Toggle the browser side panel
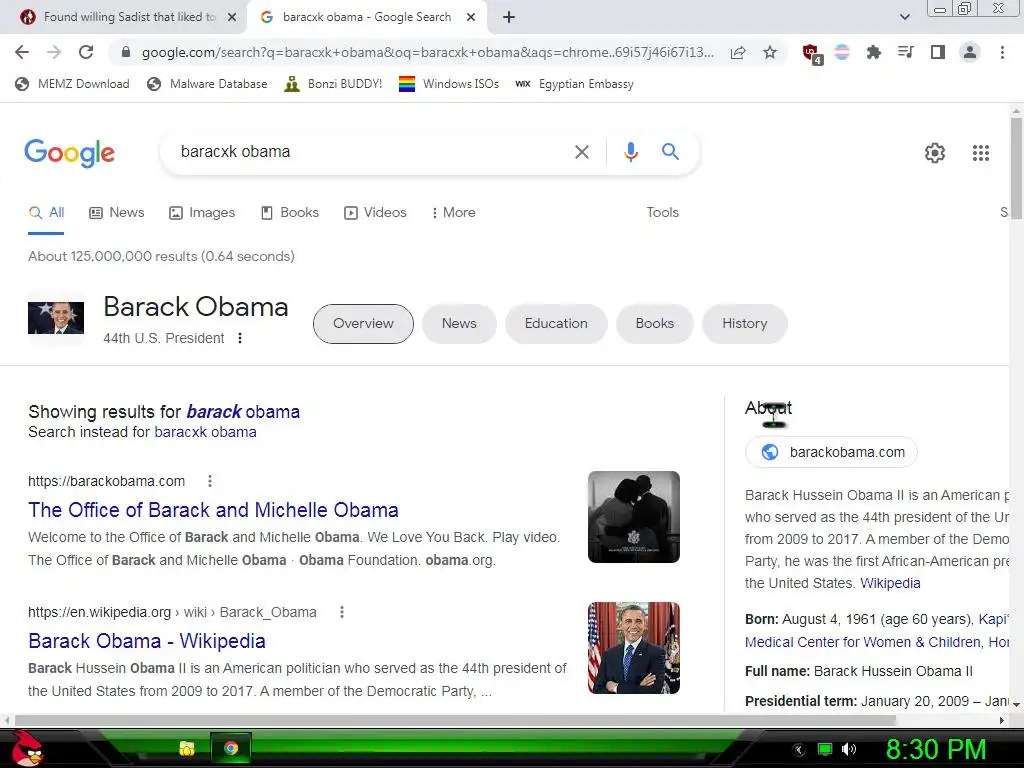The width and height of the screenshot is (1024, 768). click(938, 52)
